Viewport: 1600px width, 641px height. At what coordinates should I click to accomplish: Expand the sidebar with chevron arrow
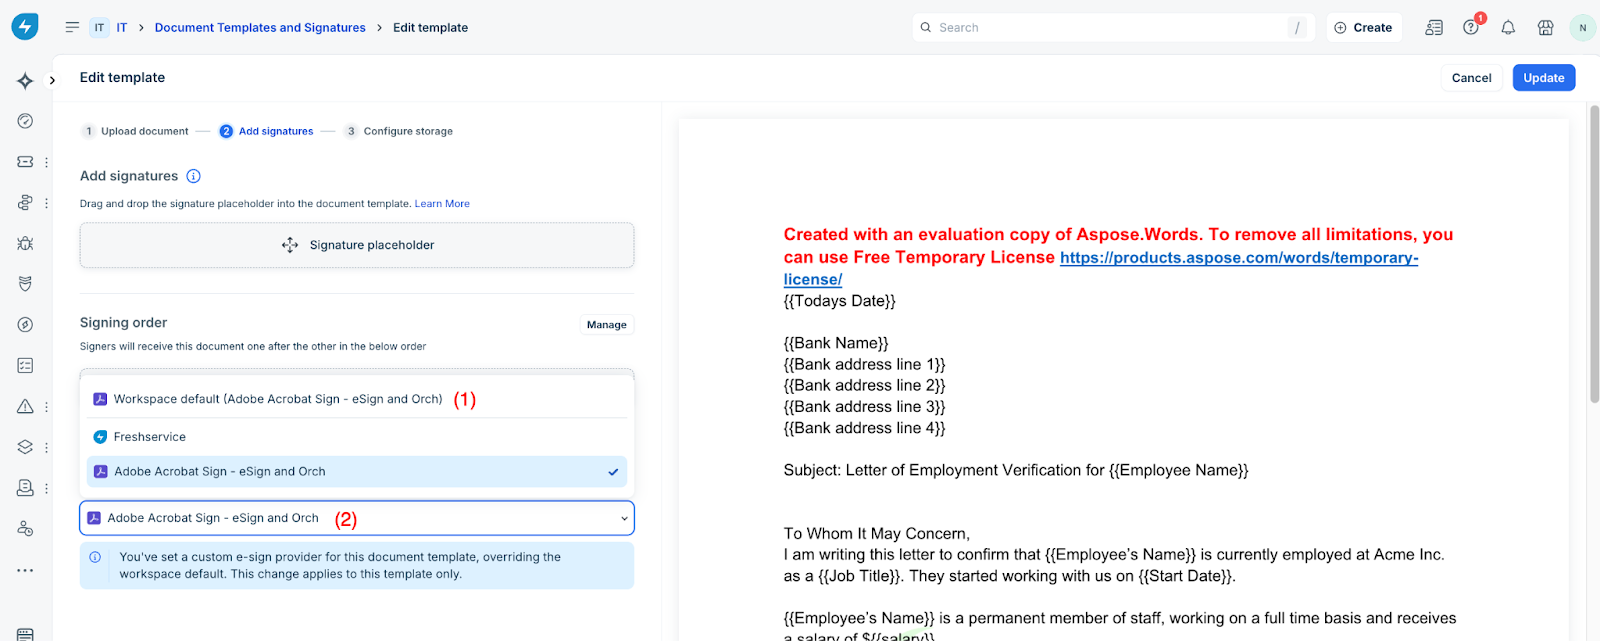[52, 81]
